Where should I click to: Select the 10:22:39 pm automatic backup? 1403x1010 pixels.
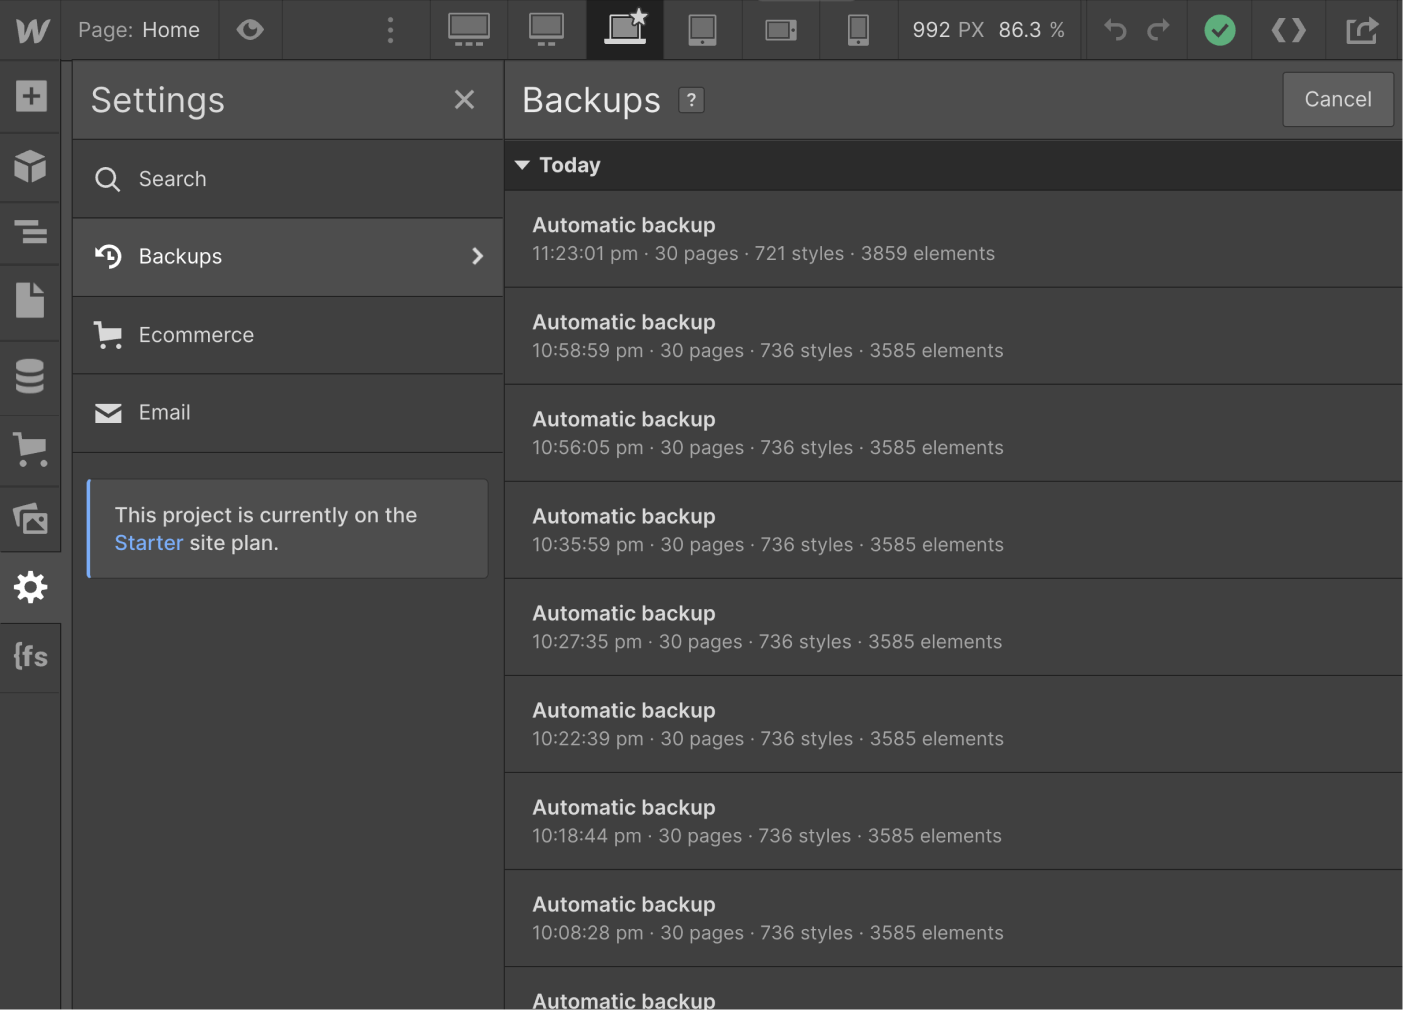click(954, 724)
